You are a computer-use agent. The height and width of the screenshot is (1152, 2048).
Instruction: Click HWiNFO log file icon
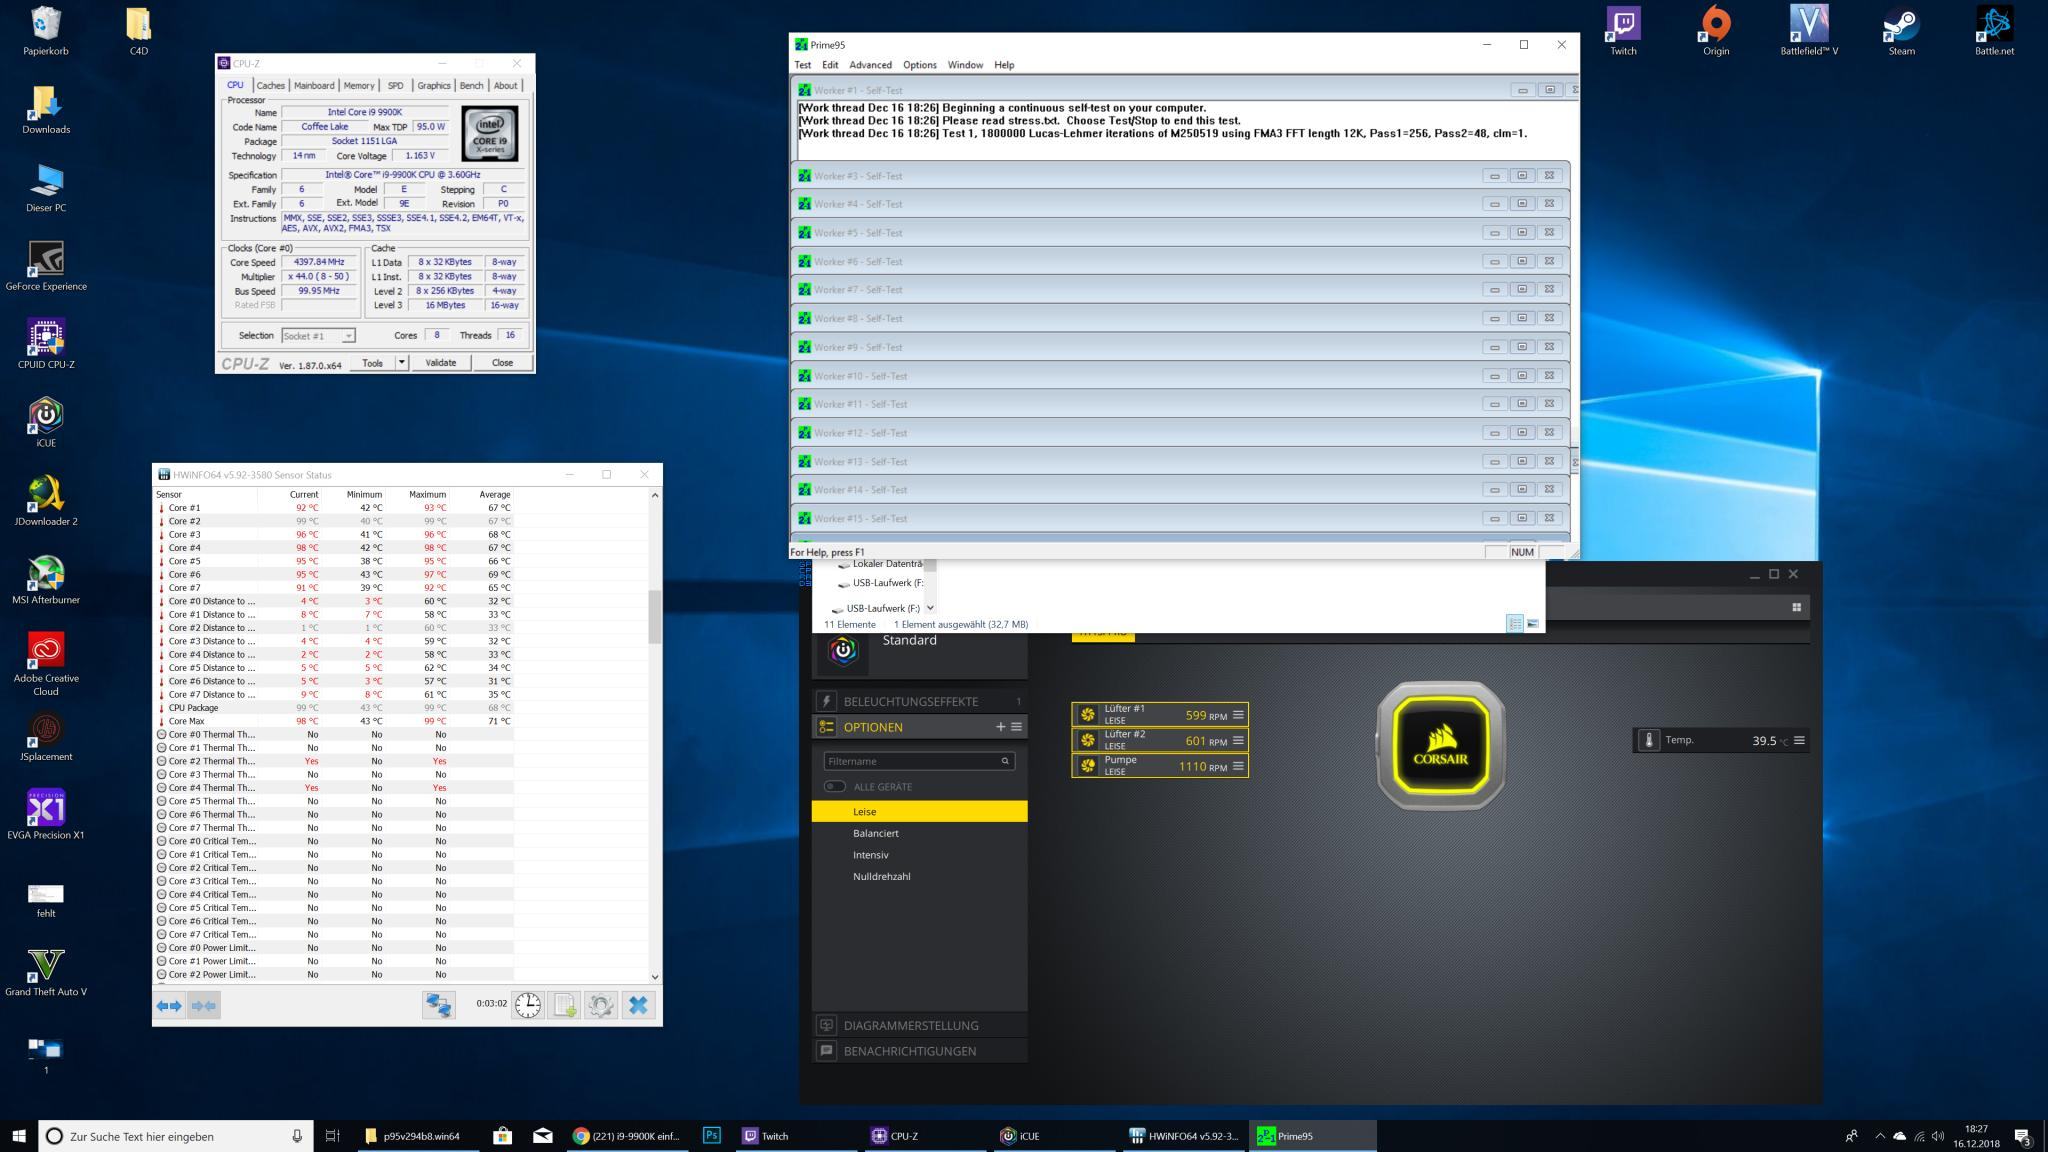click(564, 1005)
